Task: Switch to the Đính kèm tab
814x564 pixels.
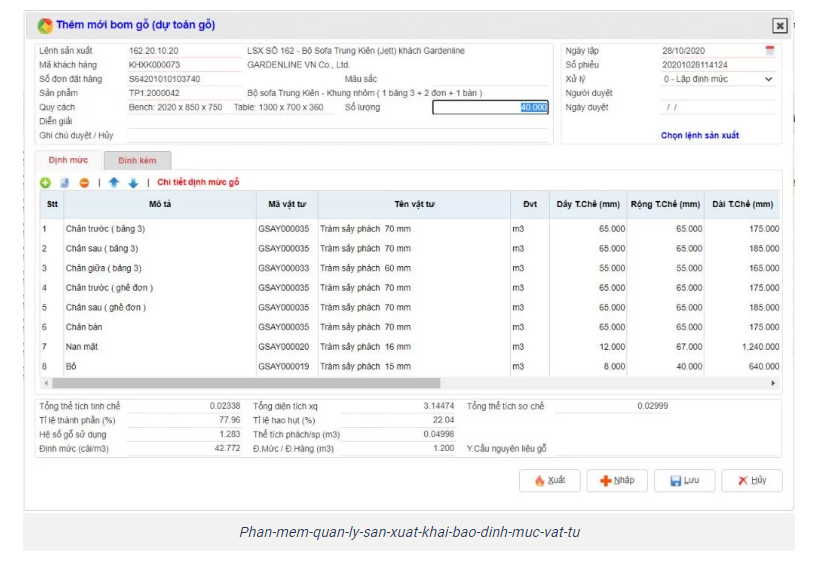Action: click(x=137, y=160)
